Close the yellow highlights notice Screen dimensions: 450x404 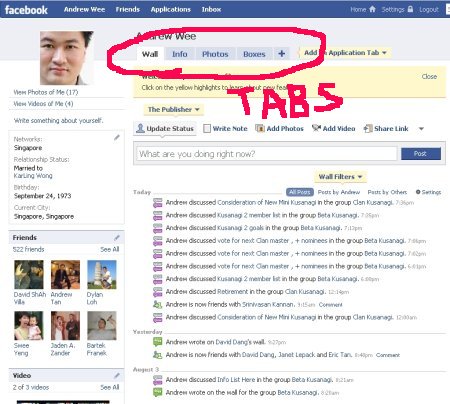click(429, 76)
